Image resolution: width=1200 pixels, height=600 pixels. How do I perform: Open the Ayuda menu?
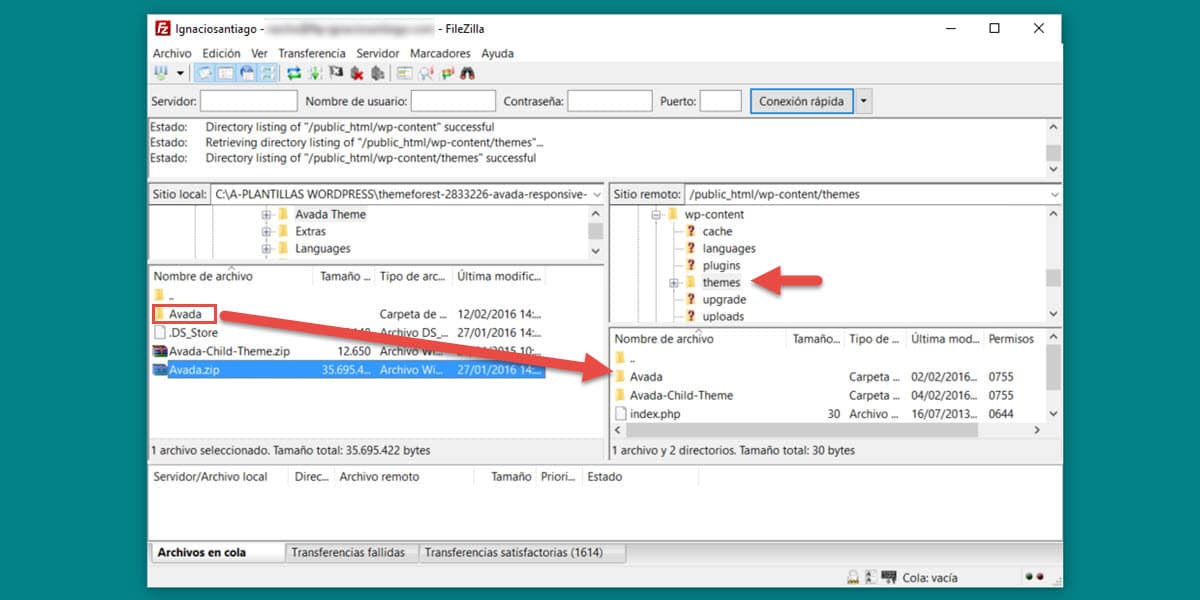coord(498,53)
